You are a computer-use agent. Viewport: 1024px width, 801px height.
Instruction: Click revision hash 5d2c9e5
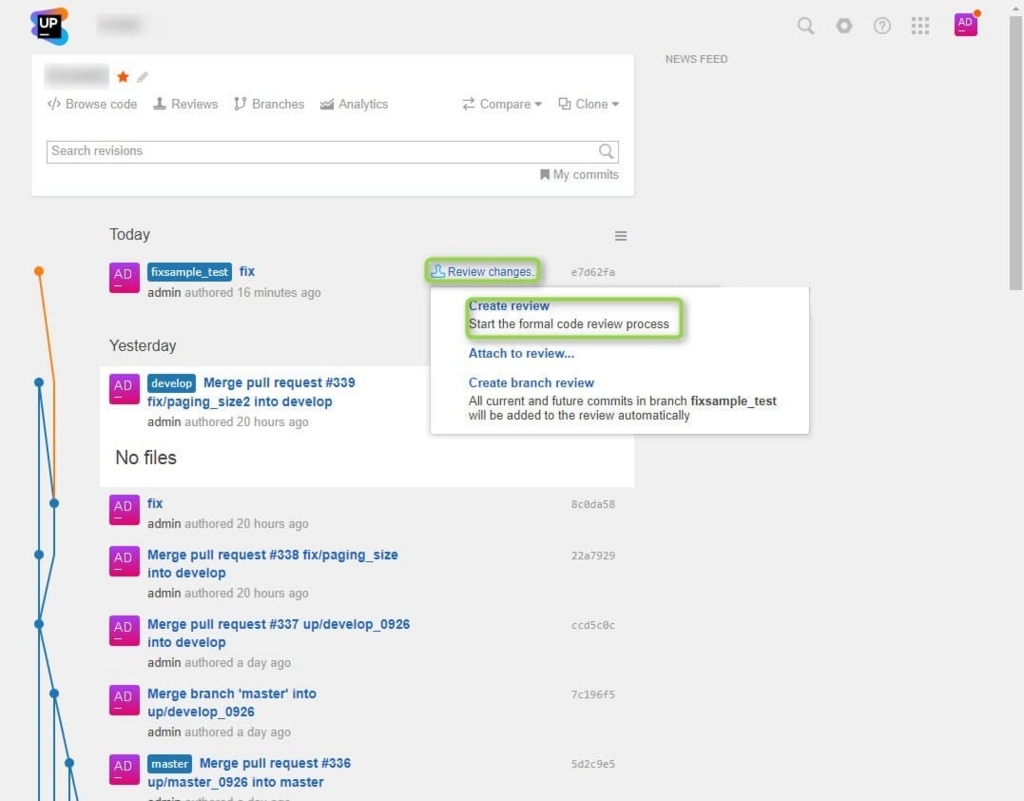coord(593,764)
